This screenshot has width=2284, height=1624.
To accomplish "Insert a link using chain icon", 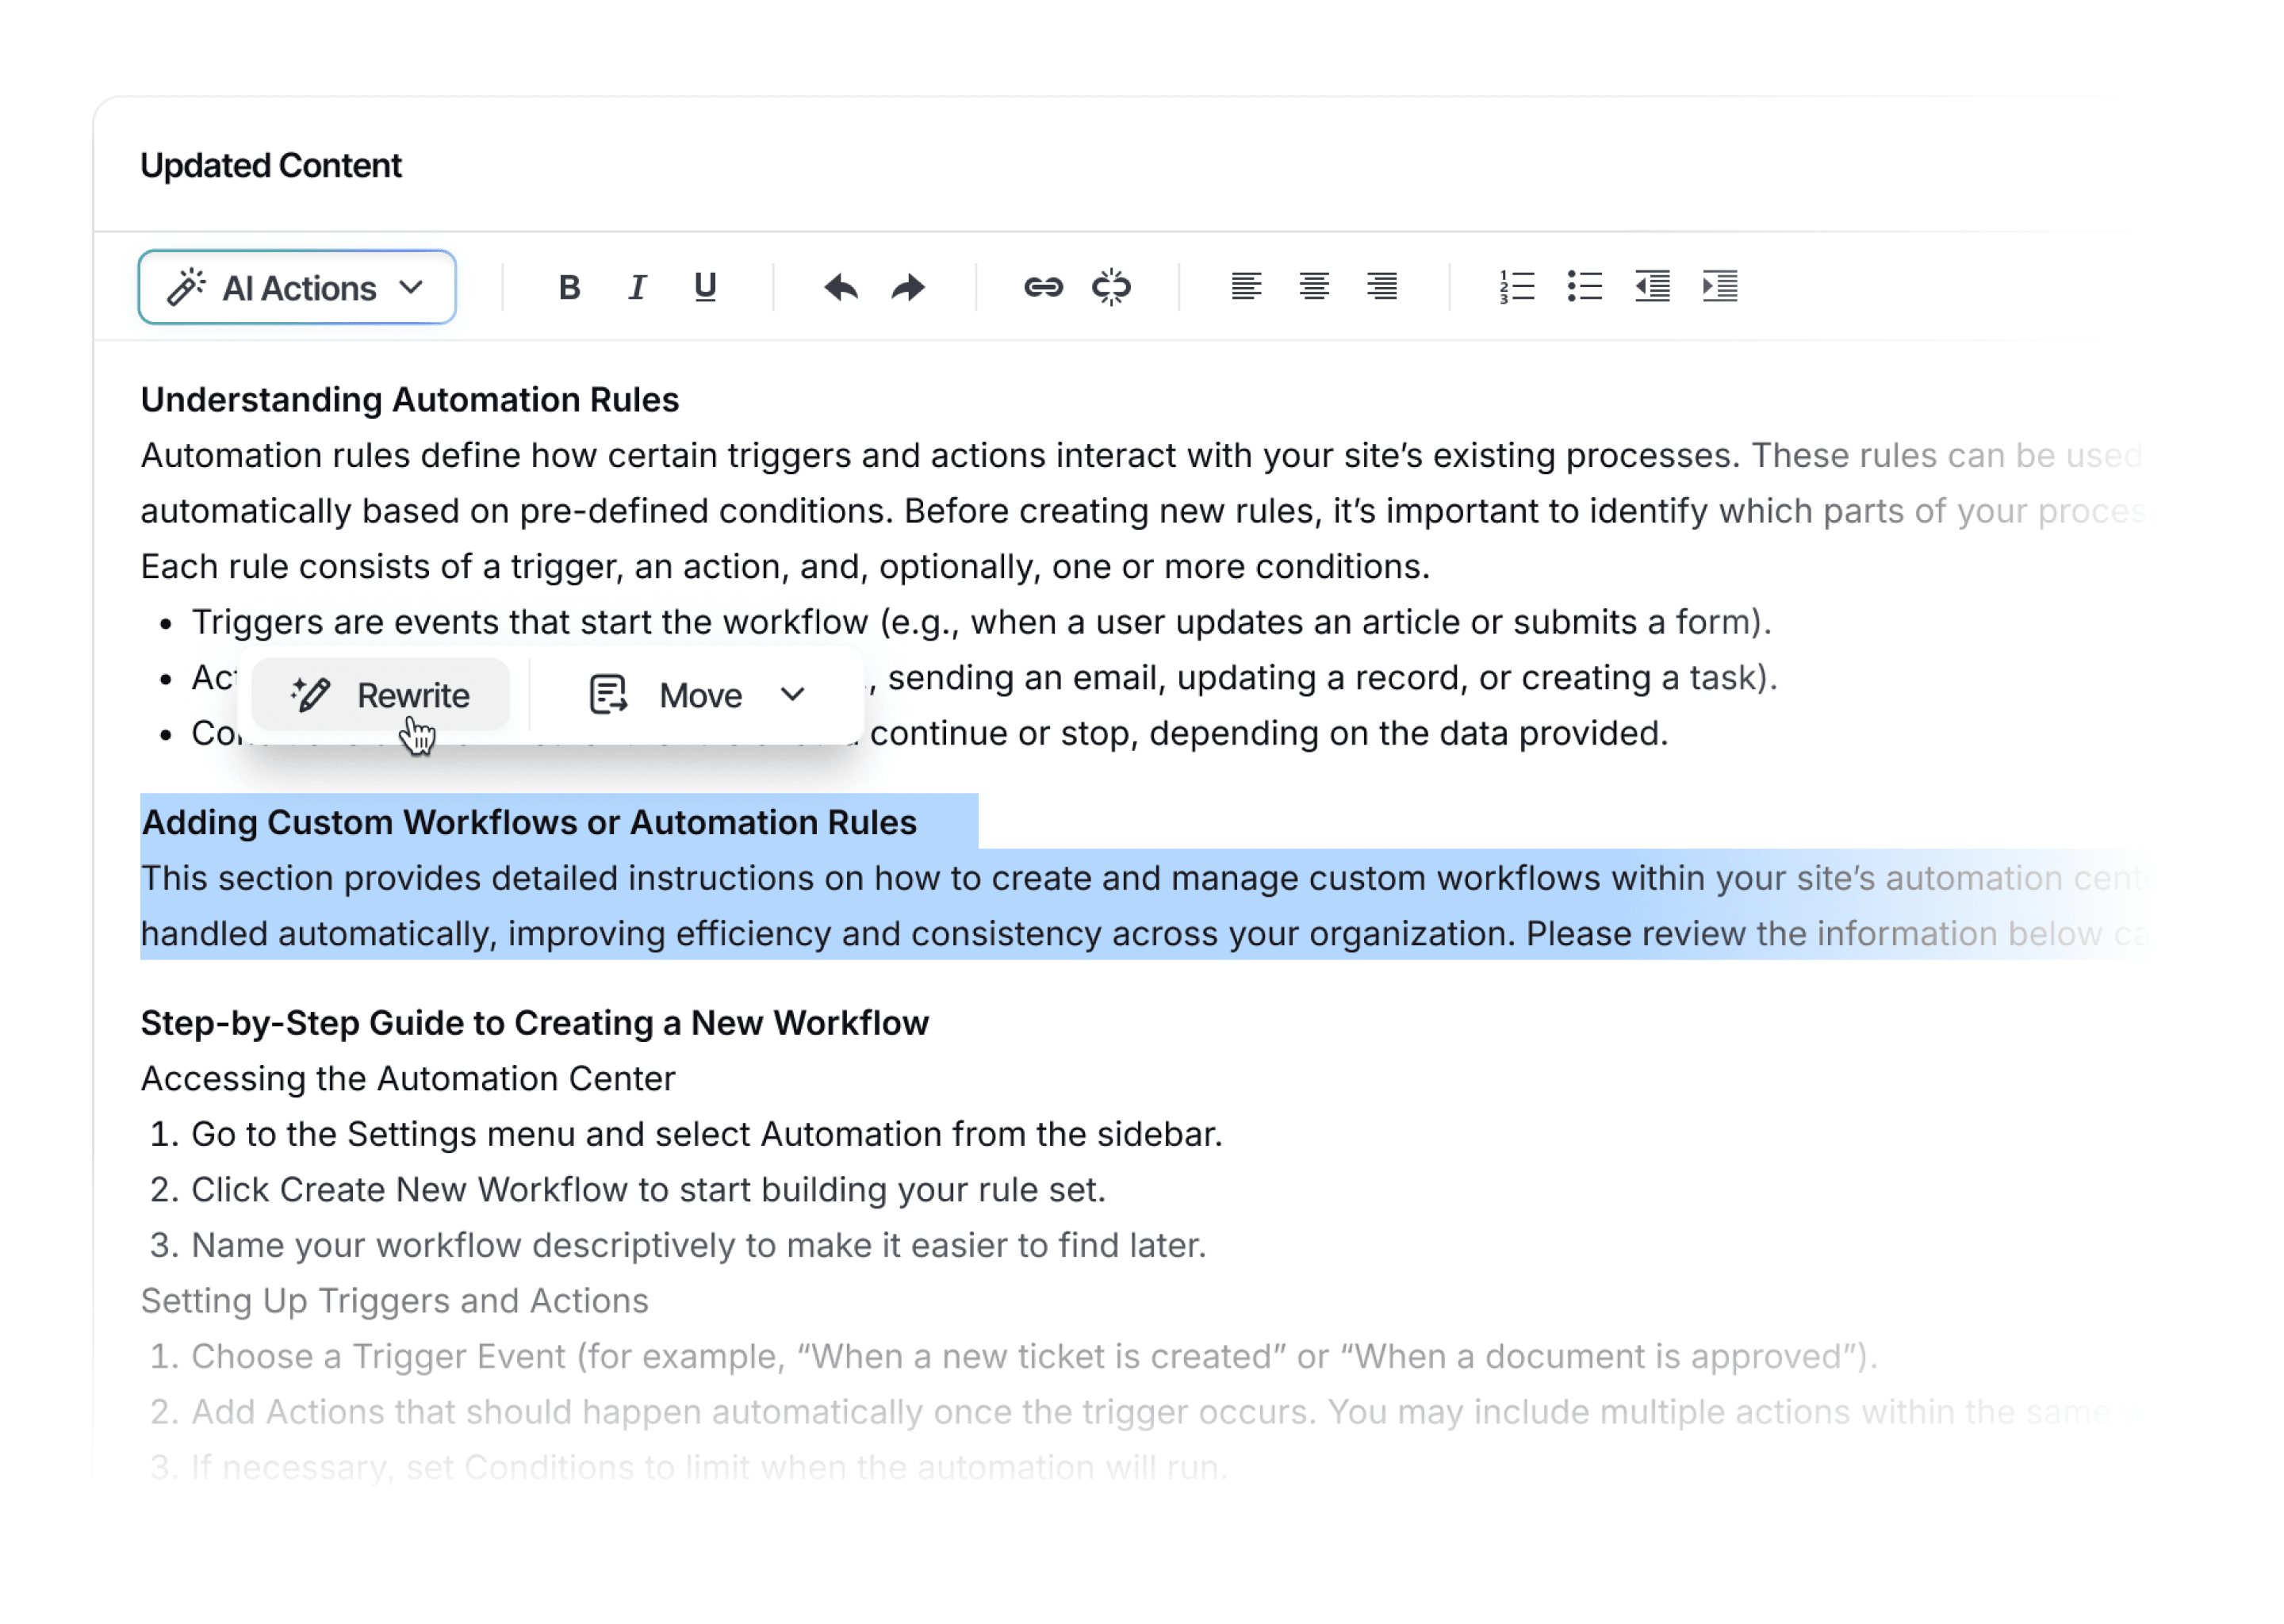I will click(x=1043, y=288).
